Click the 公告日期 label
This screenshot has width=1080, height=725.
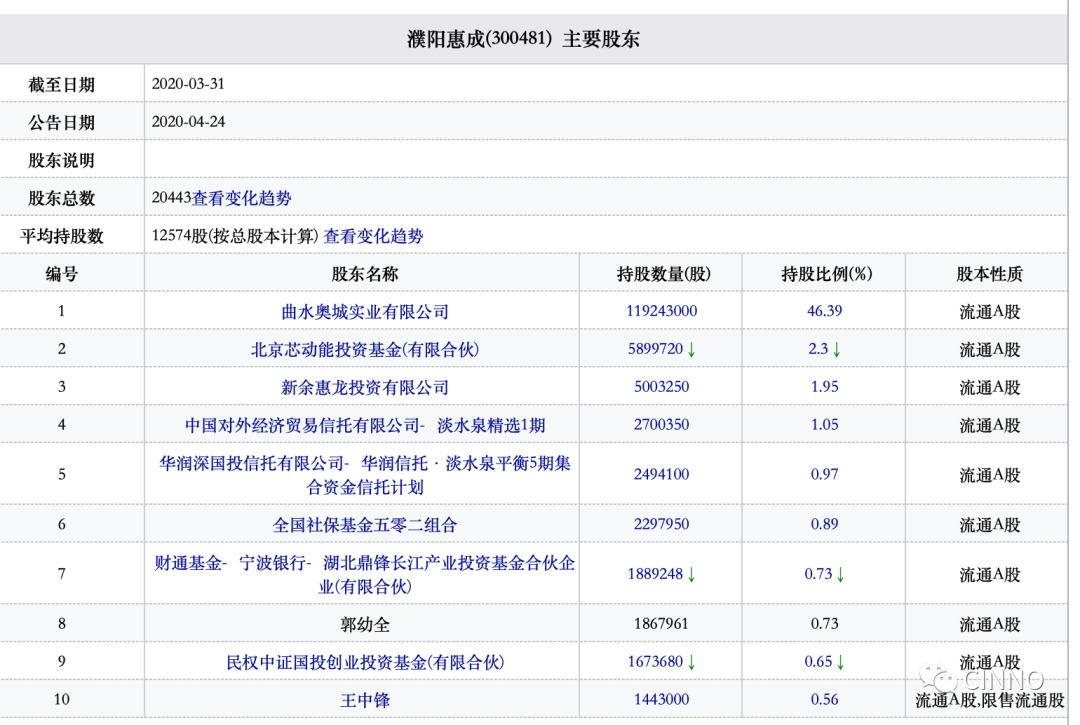tap(61, 123)
